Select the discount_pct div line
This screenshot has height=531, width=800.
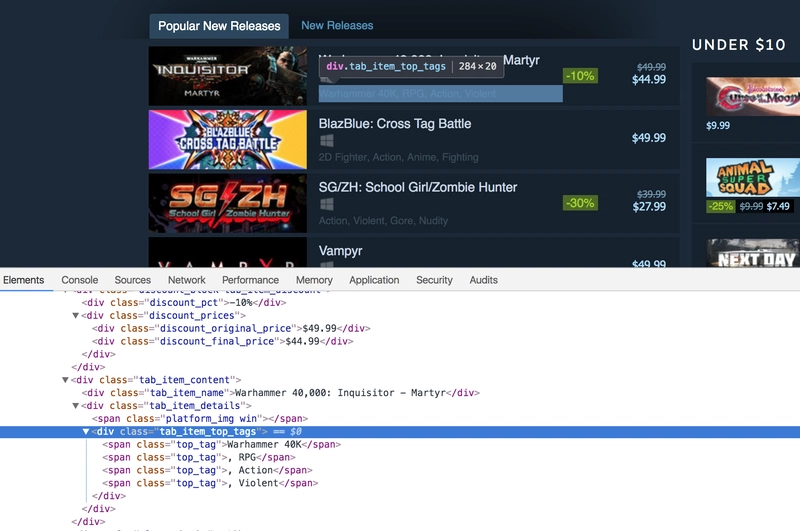184,302
